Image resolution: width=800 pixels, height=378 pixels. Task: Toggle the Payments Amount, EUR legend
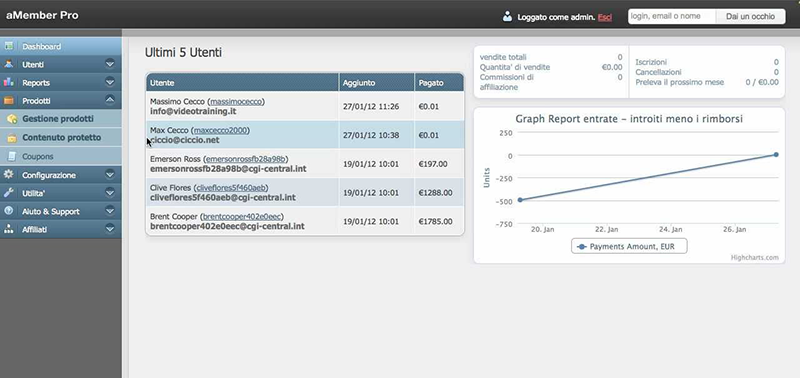629,246
